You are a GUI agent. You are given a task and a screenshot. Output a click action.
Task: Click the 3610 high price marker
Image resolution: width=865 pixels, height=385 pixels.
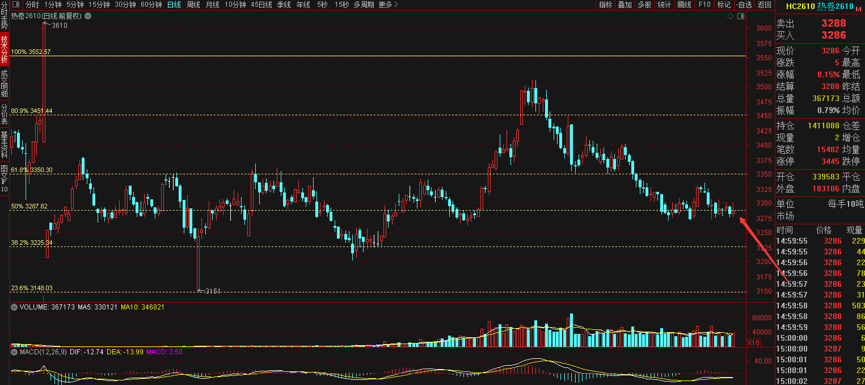[x=59, y=25]
